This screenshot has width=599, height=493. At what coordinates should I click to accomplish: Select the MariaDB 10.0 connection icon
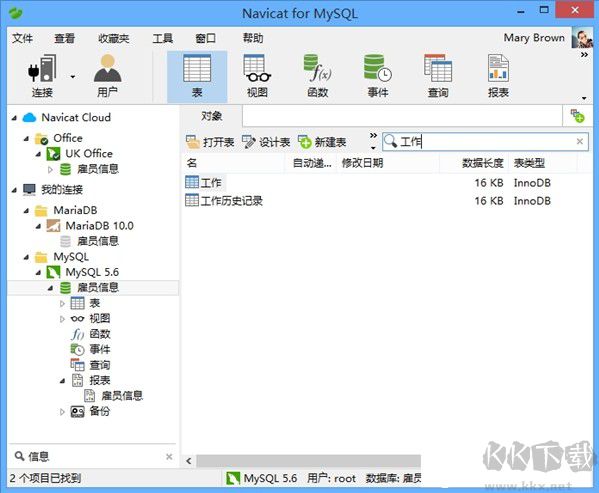pyautogui.click(x=53, y=226)
